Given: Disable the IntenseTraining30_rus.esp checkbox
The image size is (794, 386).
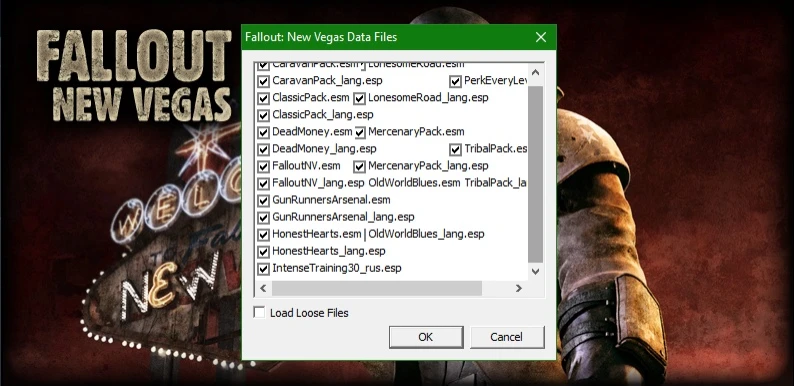Looking at the screenshot, I should tap(263, 269).
